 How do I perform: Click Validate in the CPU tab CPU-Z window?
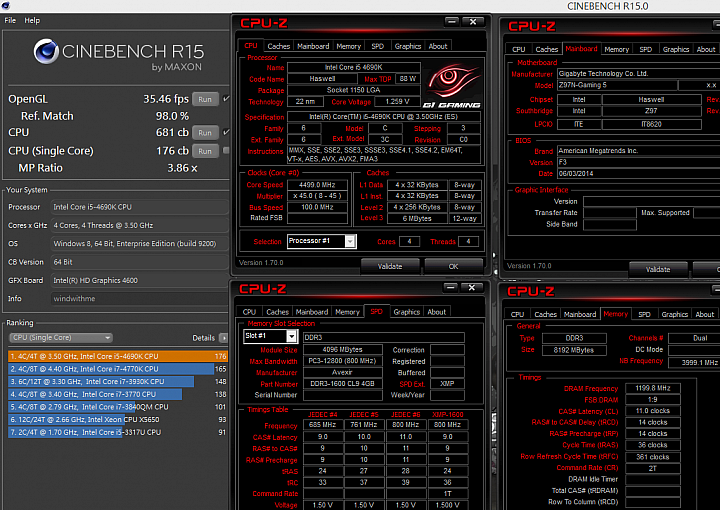point(390,266)
